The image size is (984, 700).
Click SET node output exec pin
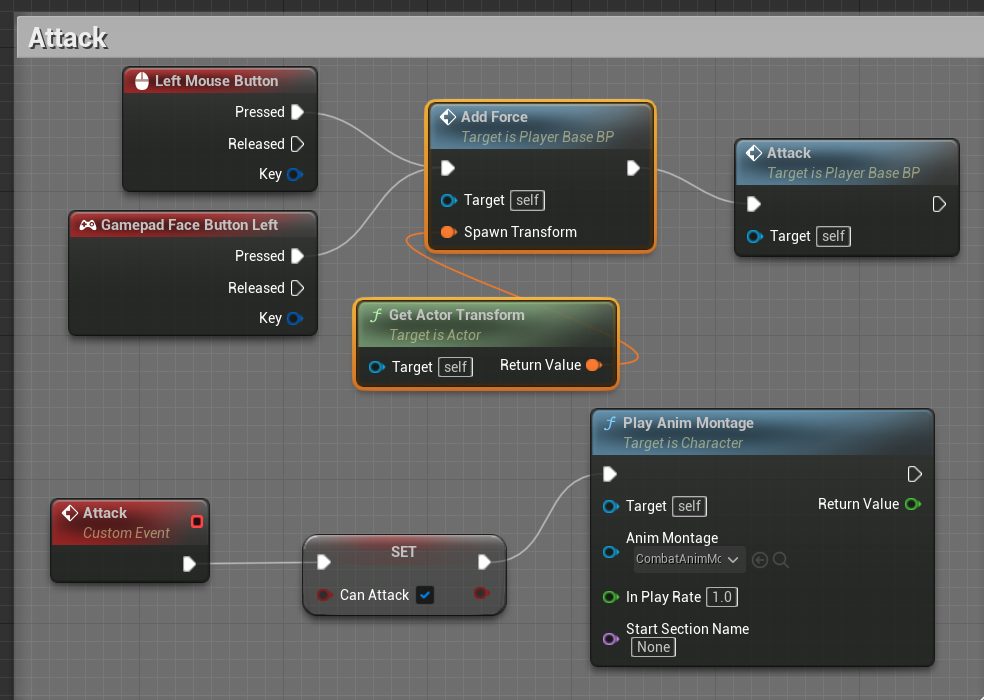[484, 562]
